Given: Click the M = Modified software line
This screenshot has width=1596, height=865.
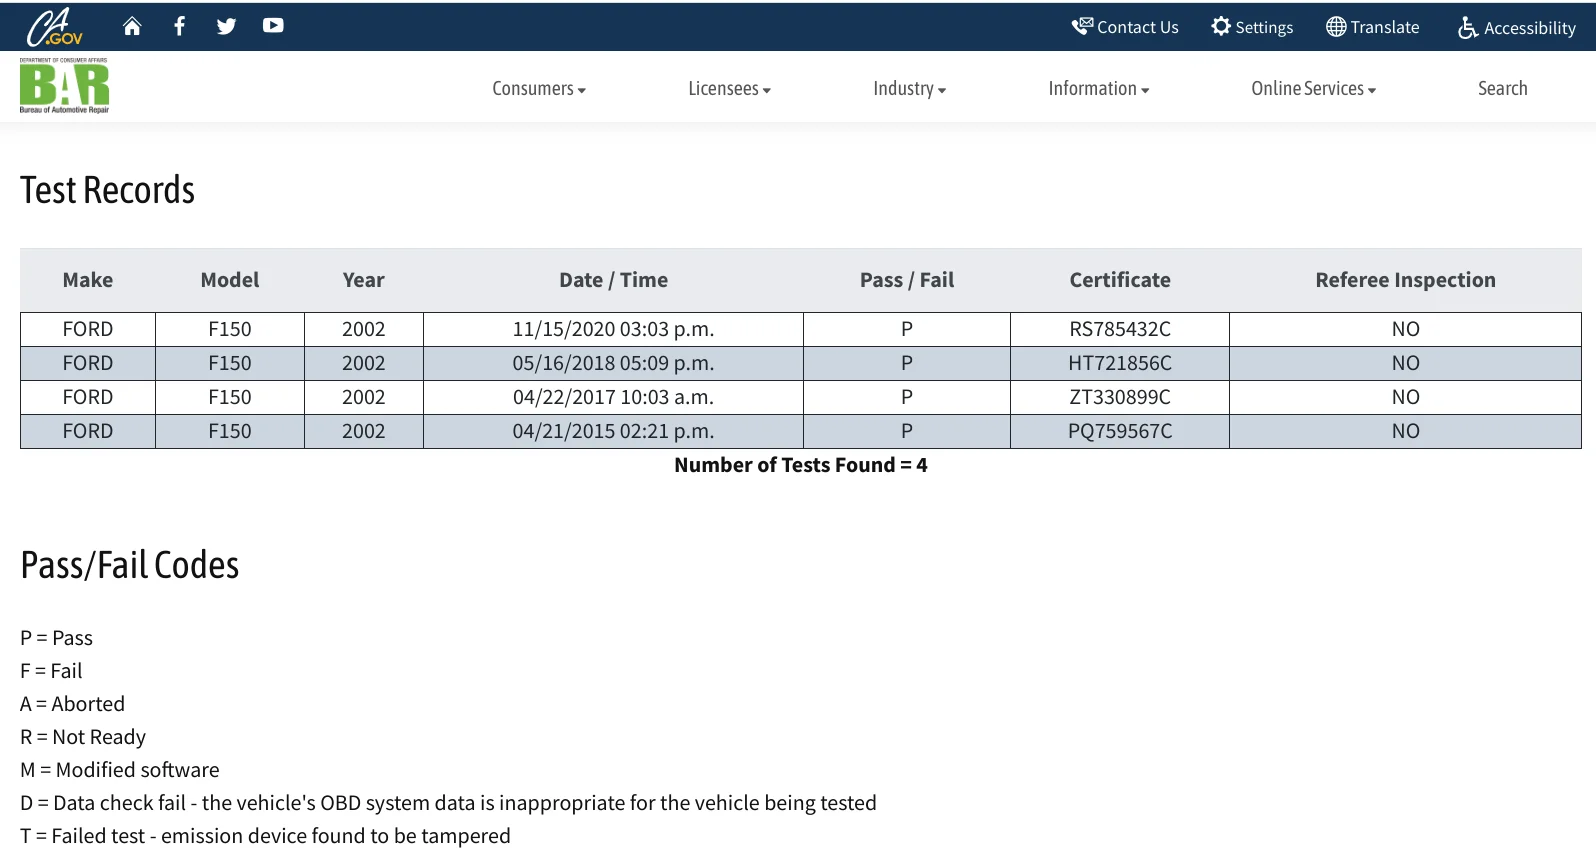Looking at the screenshot, I should [x=120, y=770].
